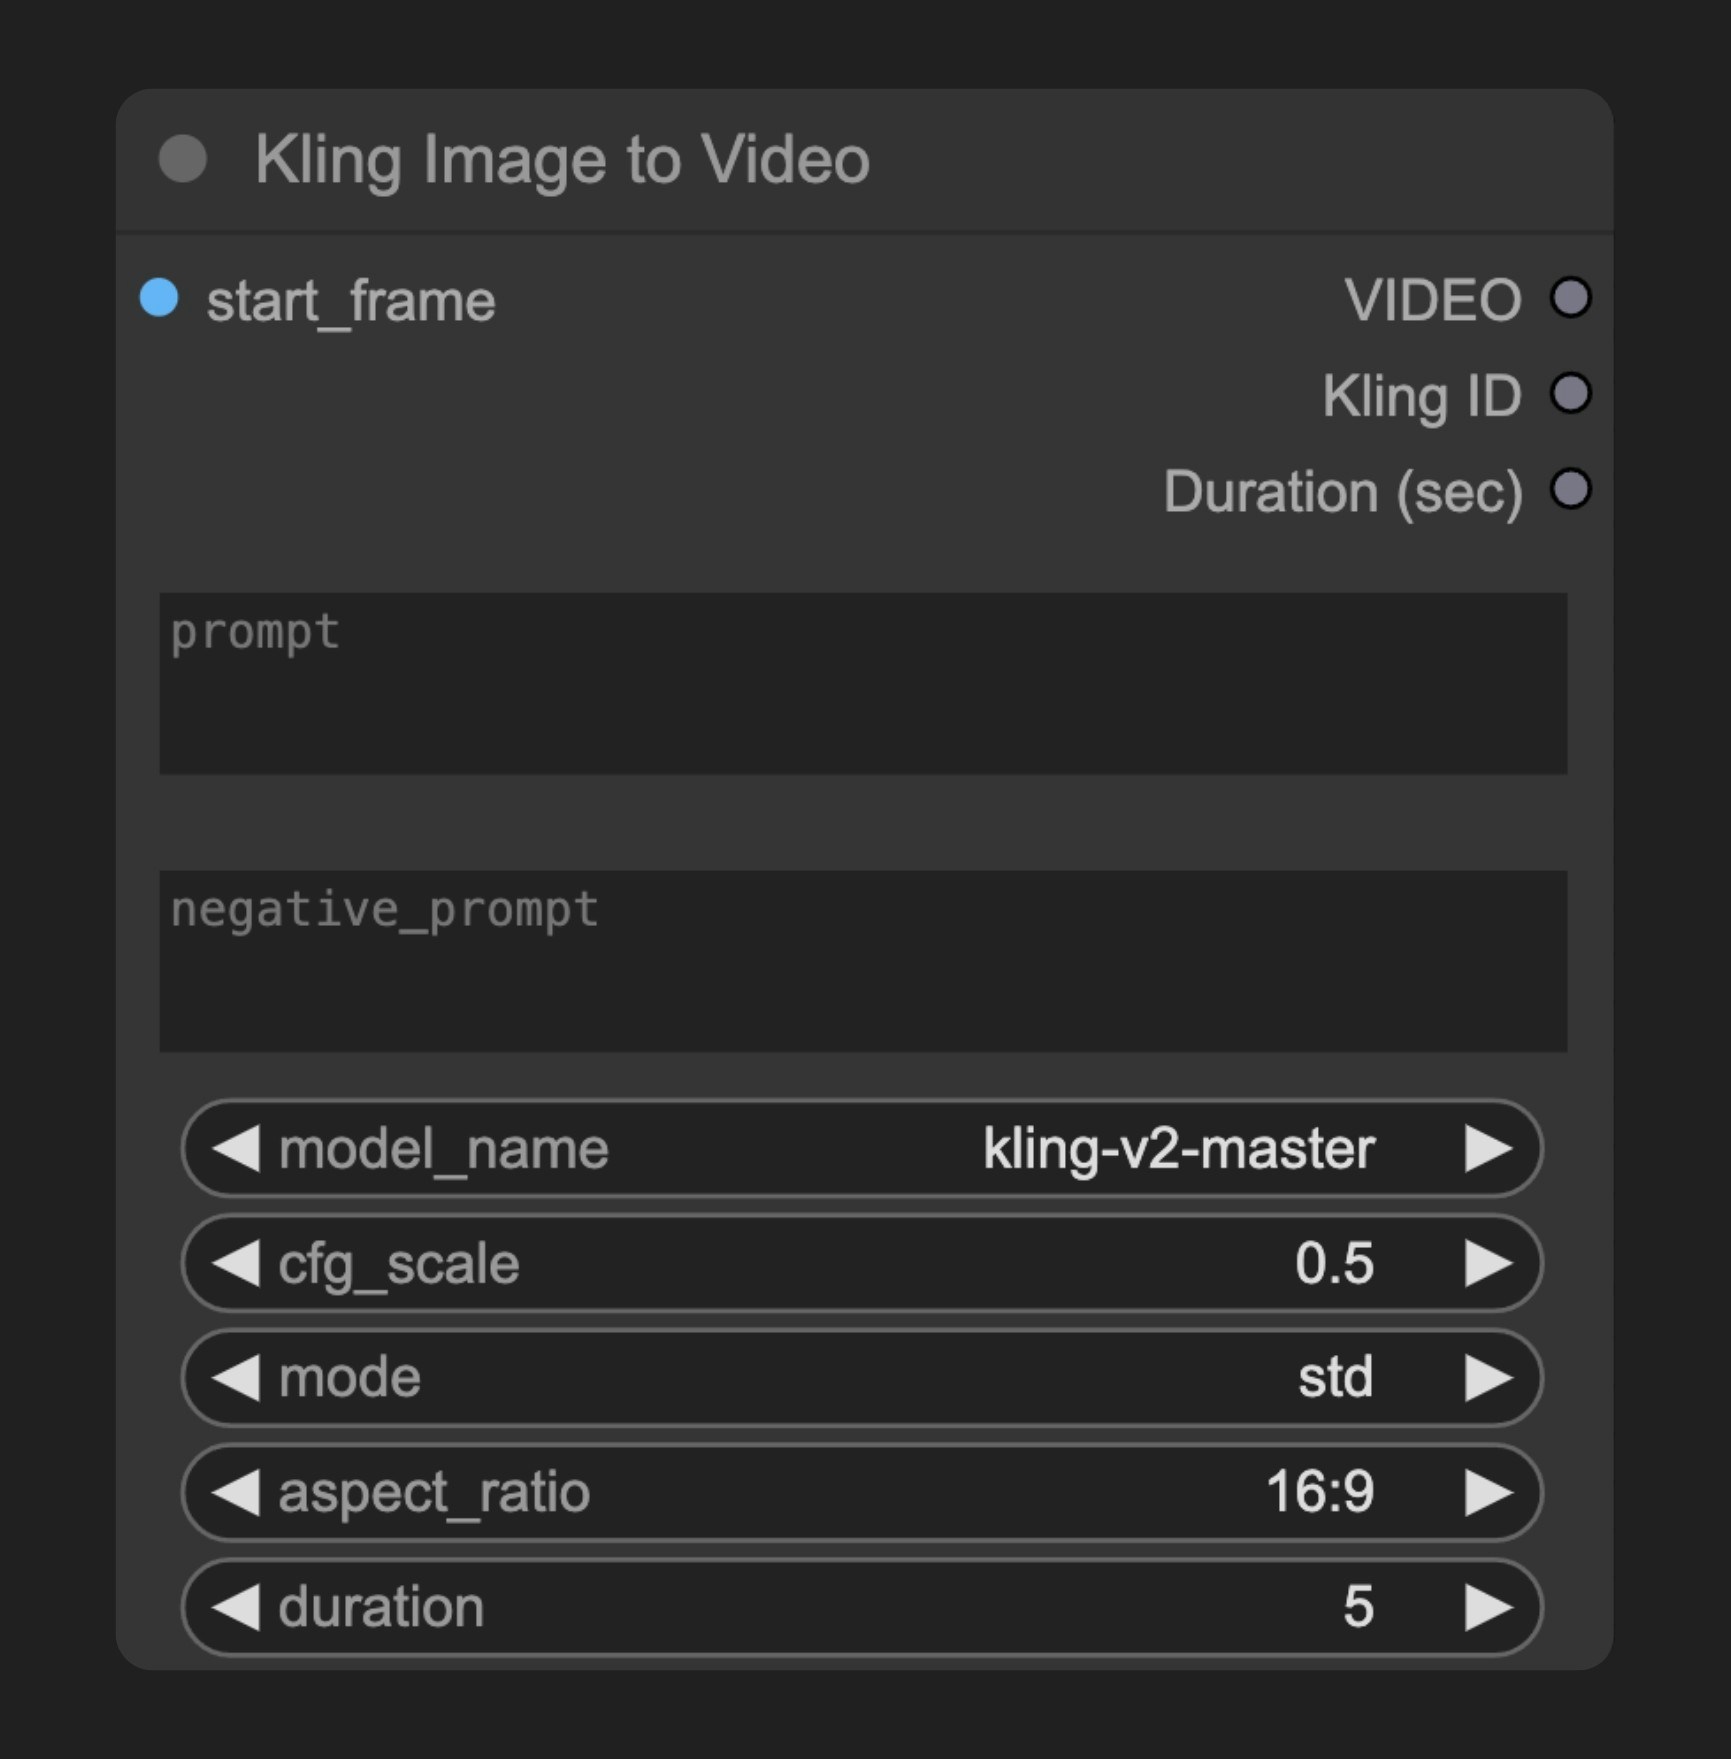
Task: Select the Kling Image to Video title
Action: click(x=562, y=158)
